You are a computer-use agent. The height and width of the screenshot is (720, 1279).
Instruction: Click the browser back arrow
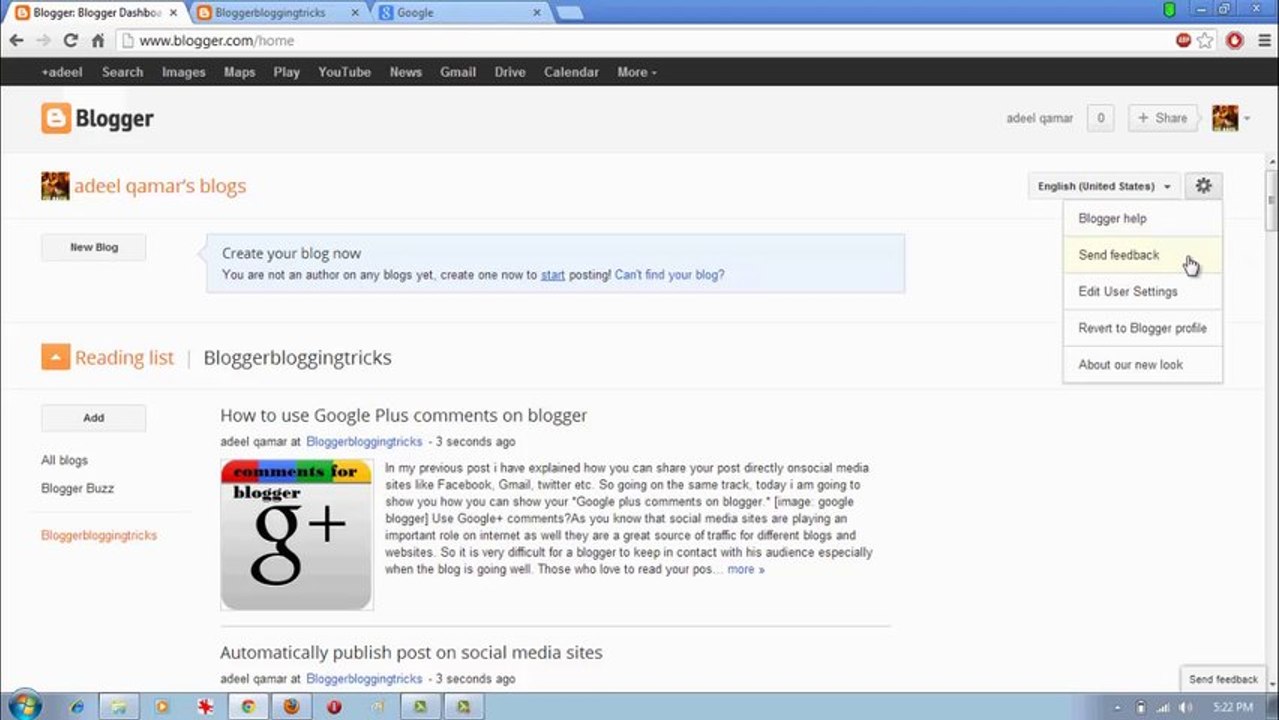point(16,41)
